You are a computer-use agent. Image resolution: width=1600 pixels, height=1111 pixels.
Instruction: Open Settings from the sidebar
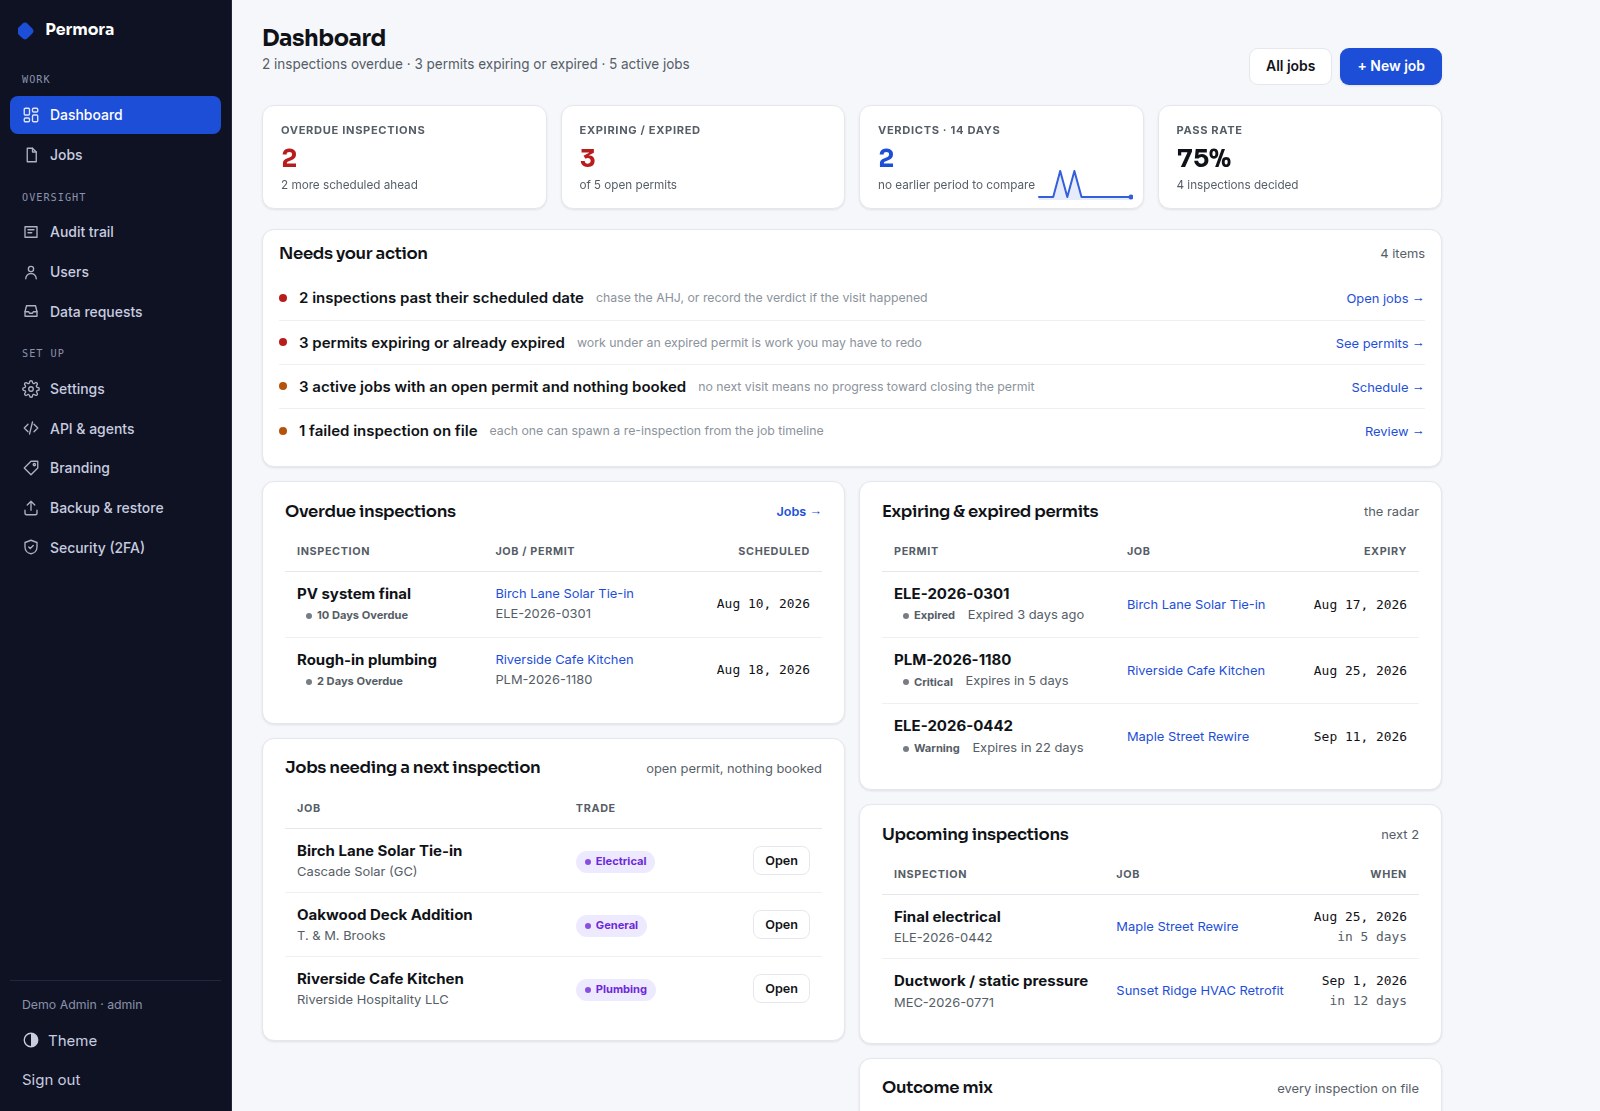[x=115, y=389]
